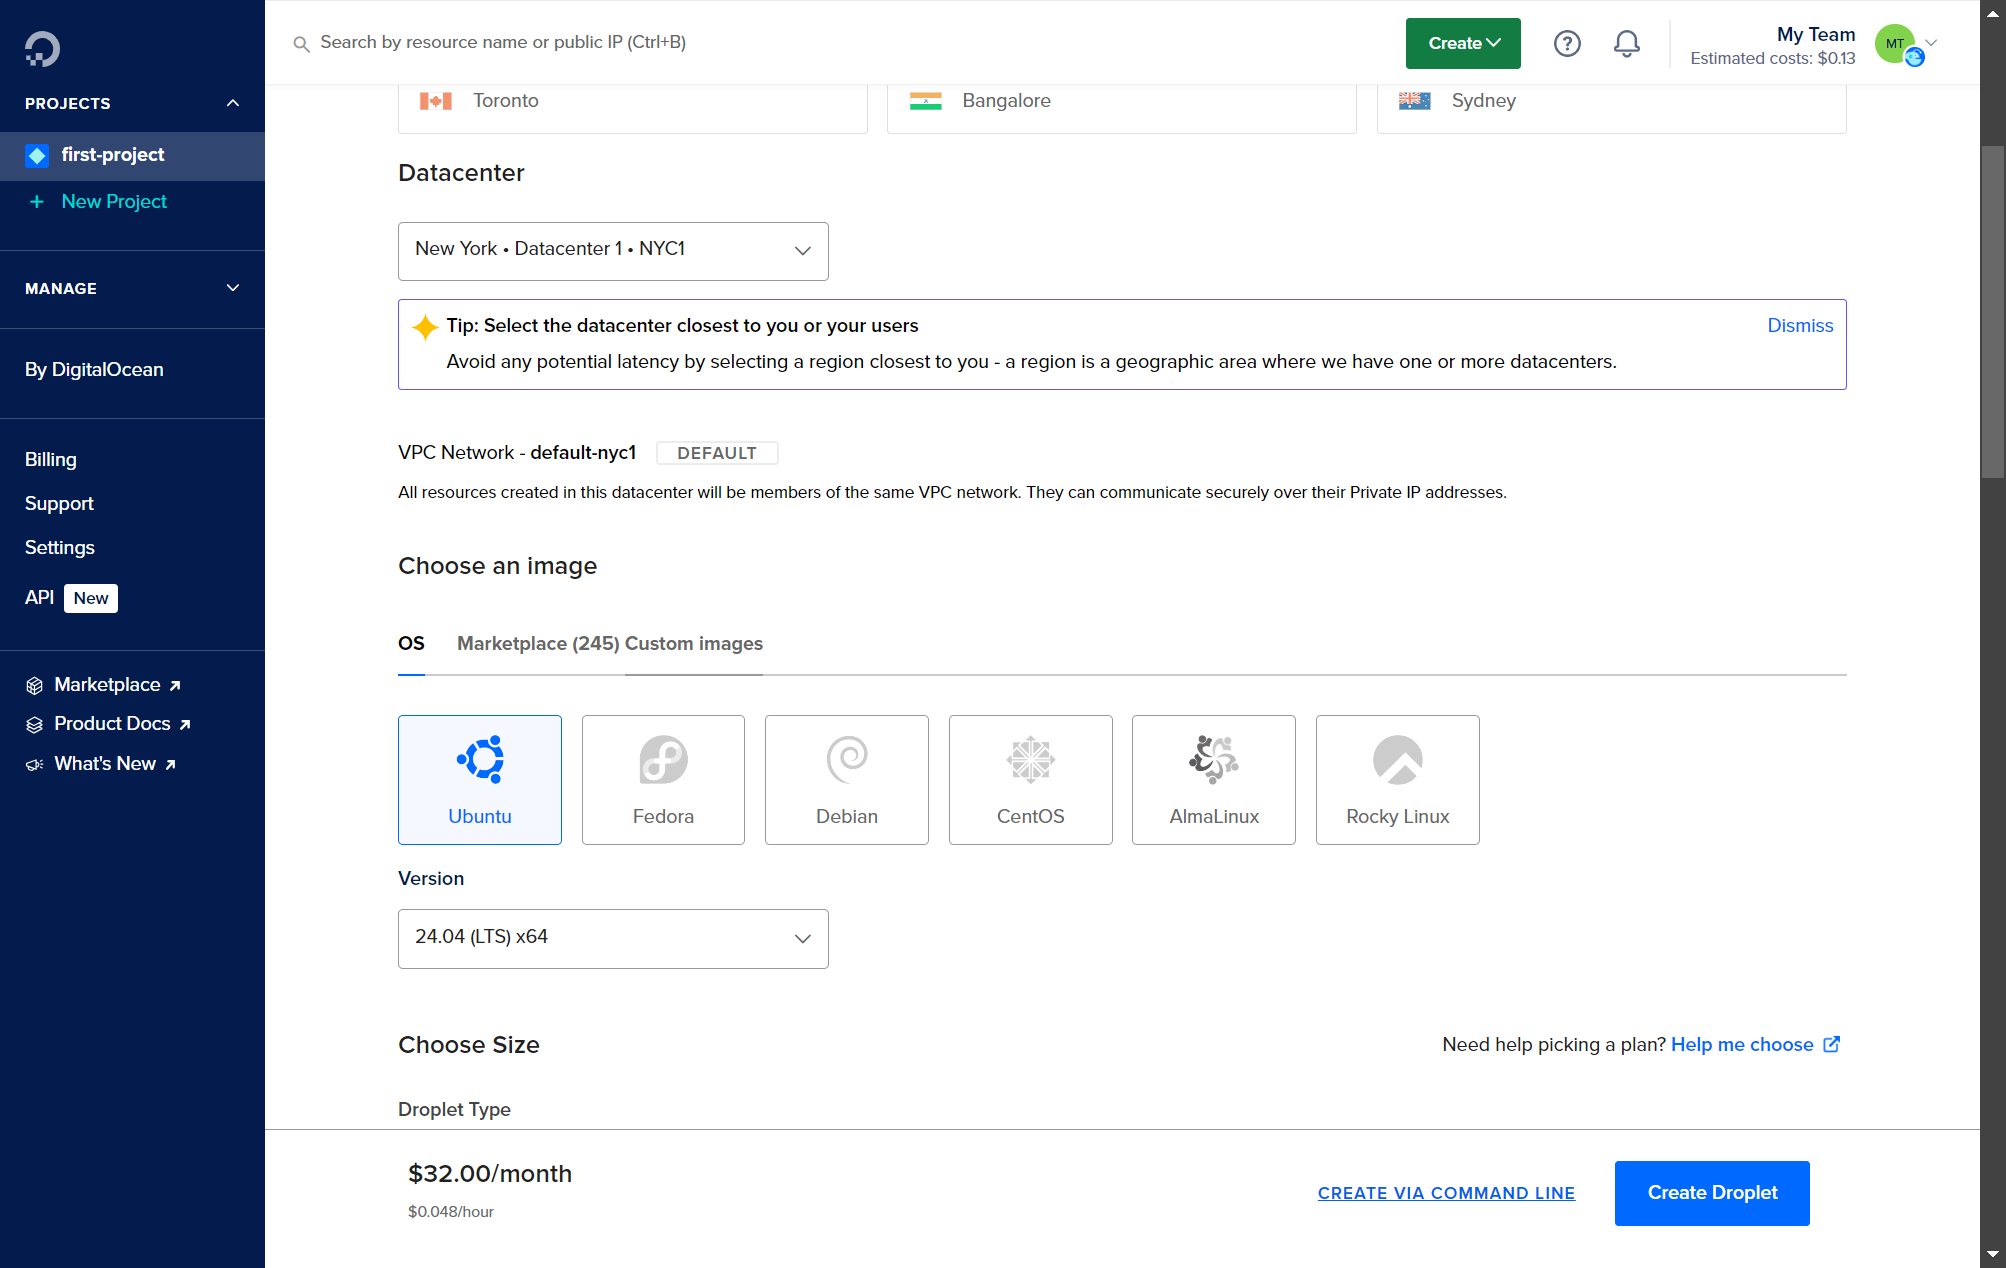This screenshot has width=2006, height=1268.
Task: Open the notifications bell icon
Action: [x=1627, y=43]
